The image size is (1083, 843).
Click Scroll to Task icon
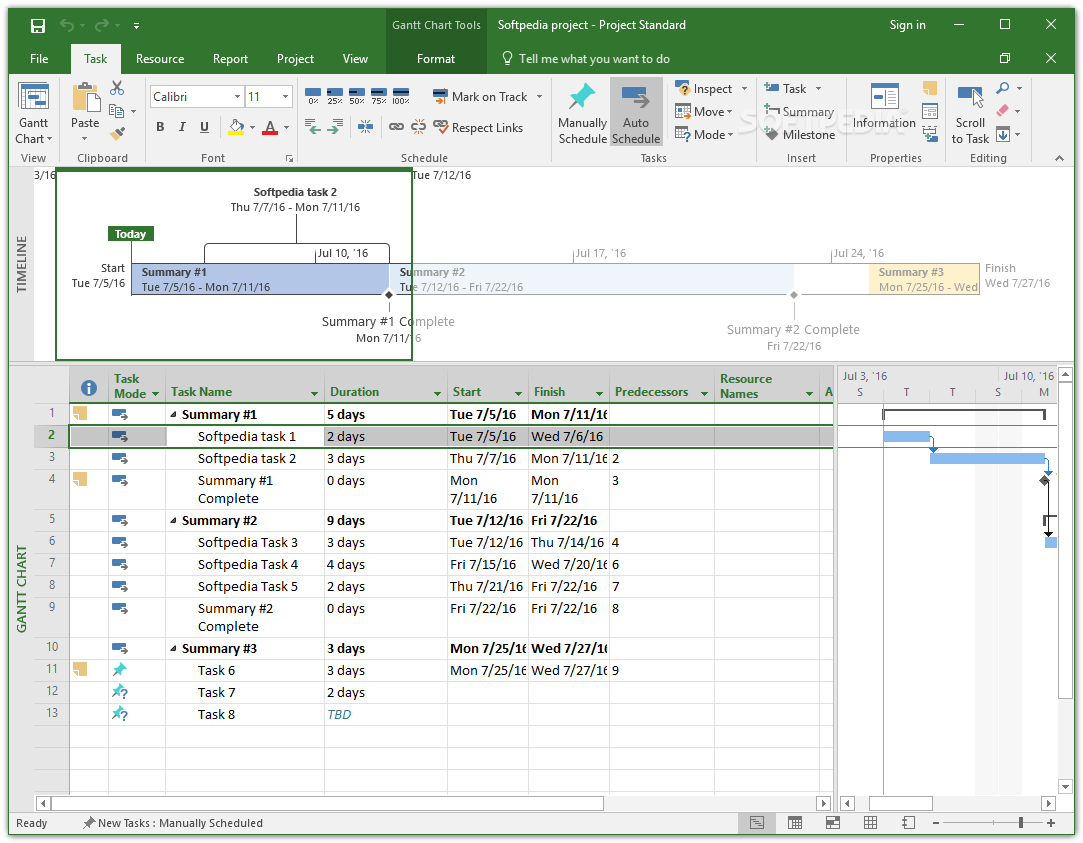pyautogui.click(x=970, y=113)
